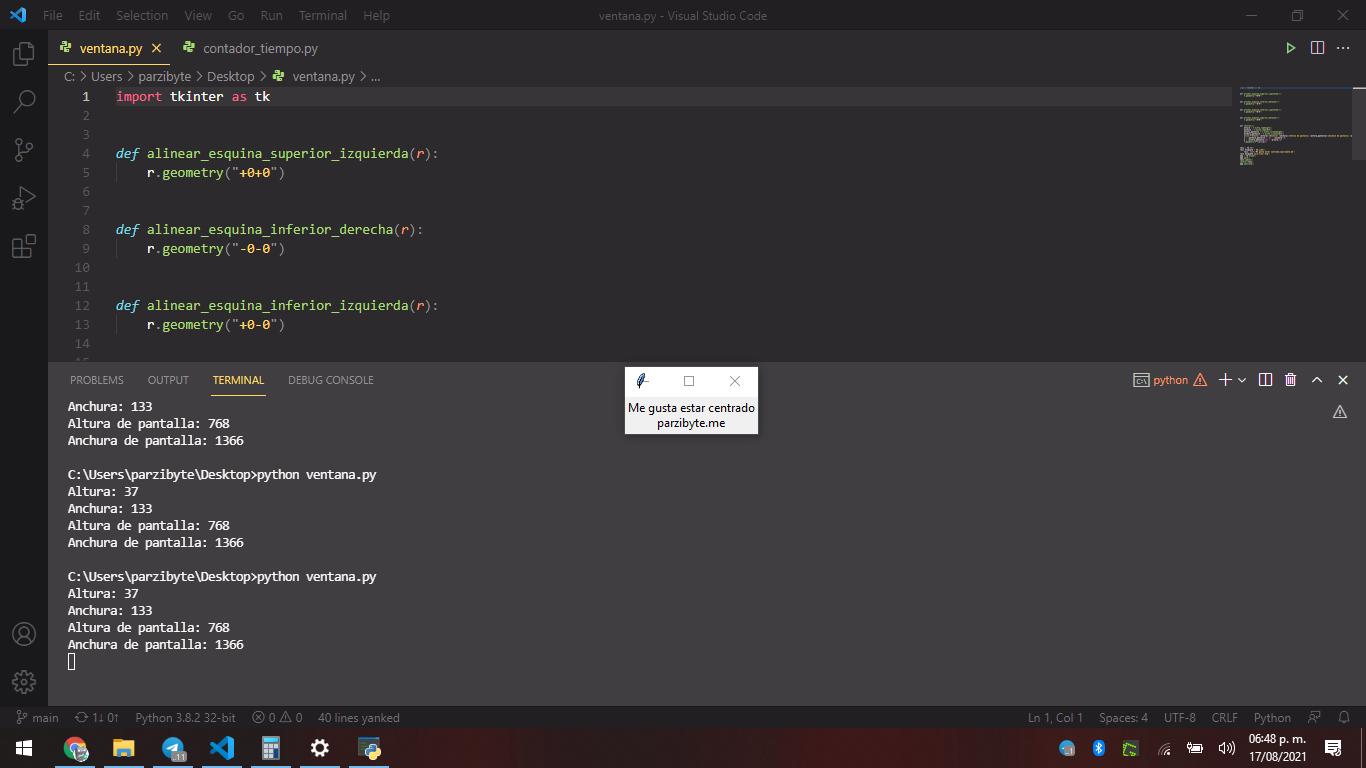Open errors and warnings count
The width and height of the screenshot is (1366, 768).
point(277,717)
